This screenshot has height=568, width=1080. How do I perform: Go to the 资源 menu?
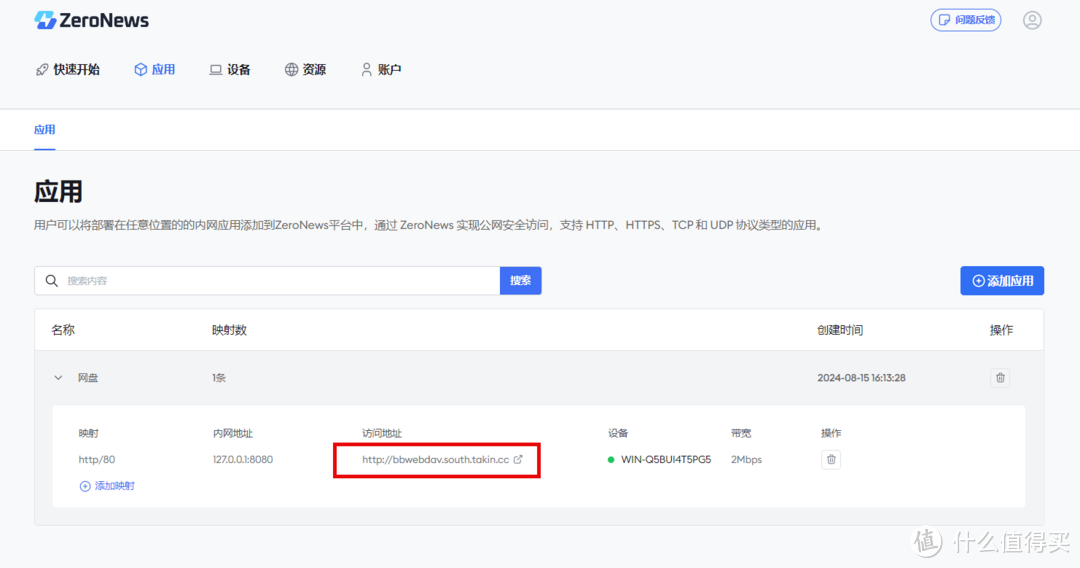tap(305, 70)
